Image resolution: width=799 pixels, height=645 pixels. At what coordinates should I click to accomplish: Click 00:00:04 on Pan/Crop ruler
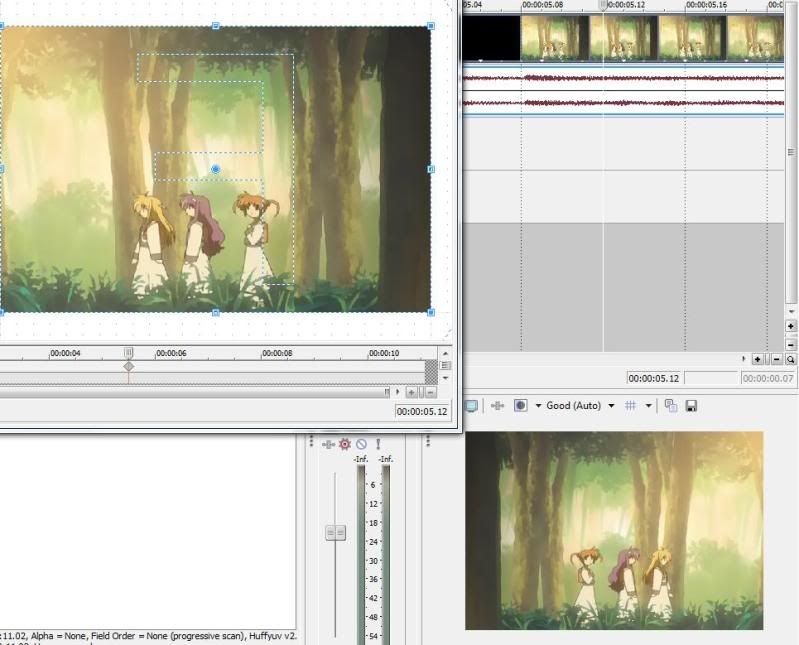coord(65,353)
